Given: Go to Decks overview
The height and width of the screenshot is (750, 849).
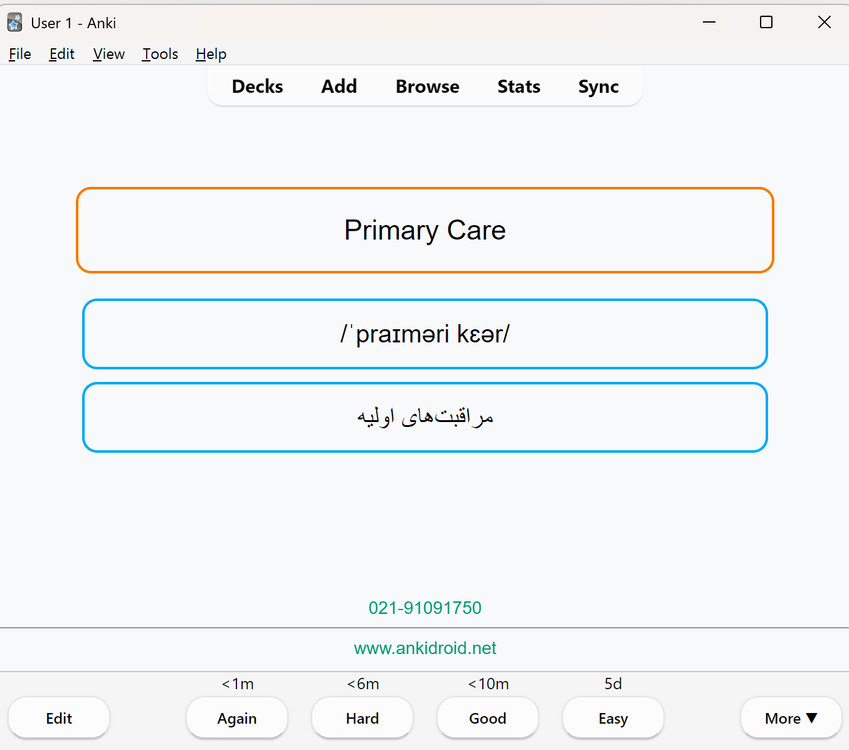Looking at the screenshot, I should 257,87.
